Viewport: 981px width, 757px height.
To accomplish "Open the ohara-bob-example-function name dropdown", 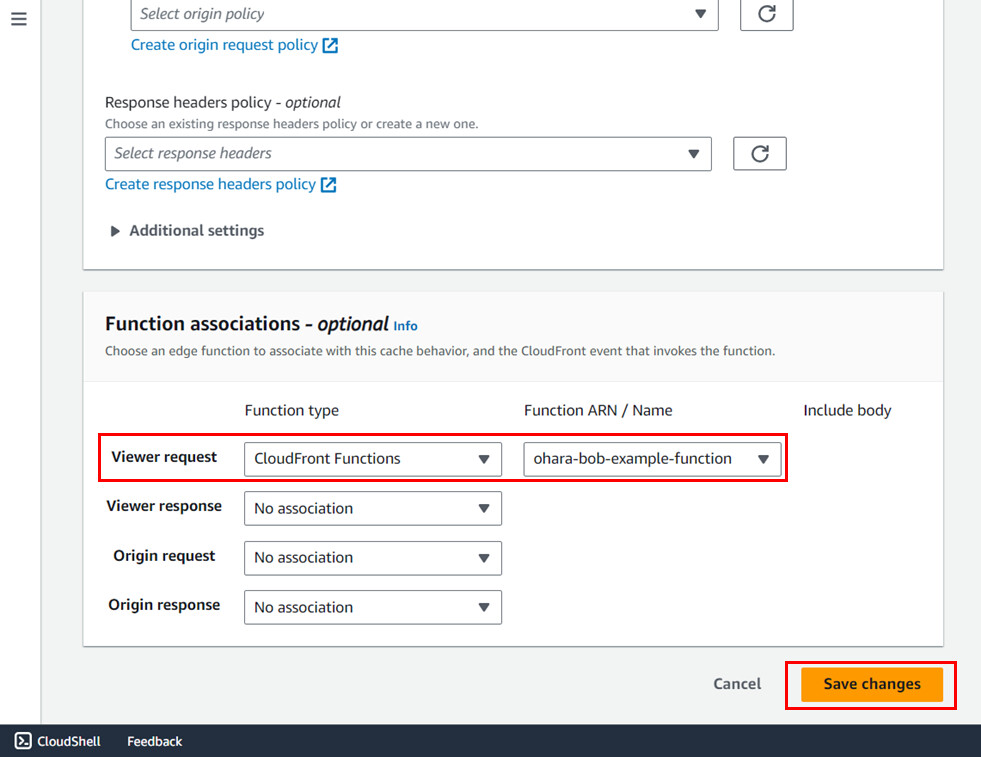I will 651,459.
